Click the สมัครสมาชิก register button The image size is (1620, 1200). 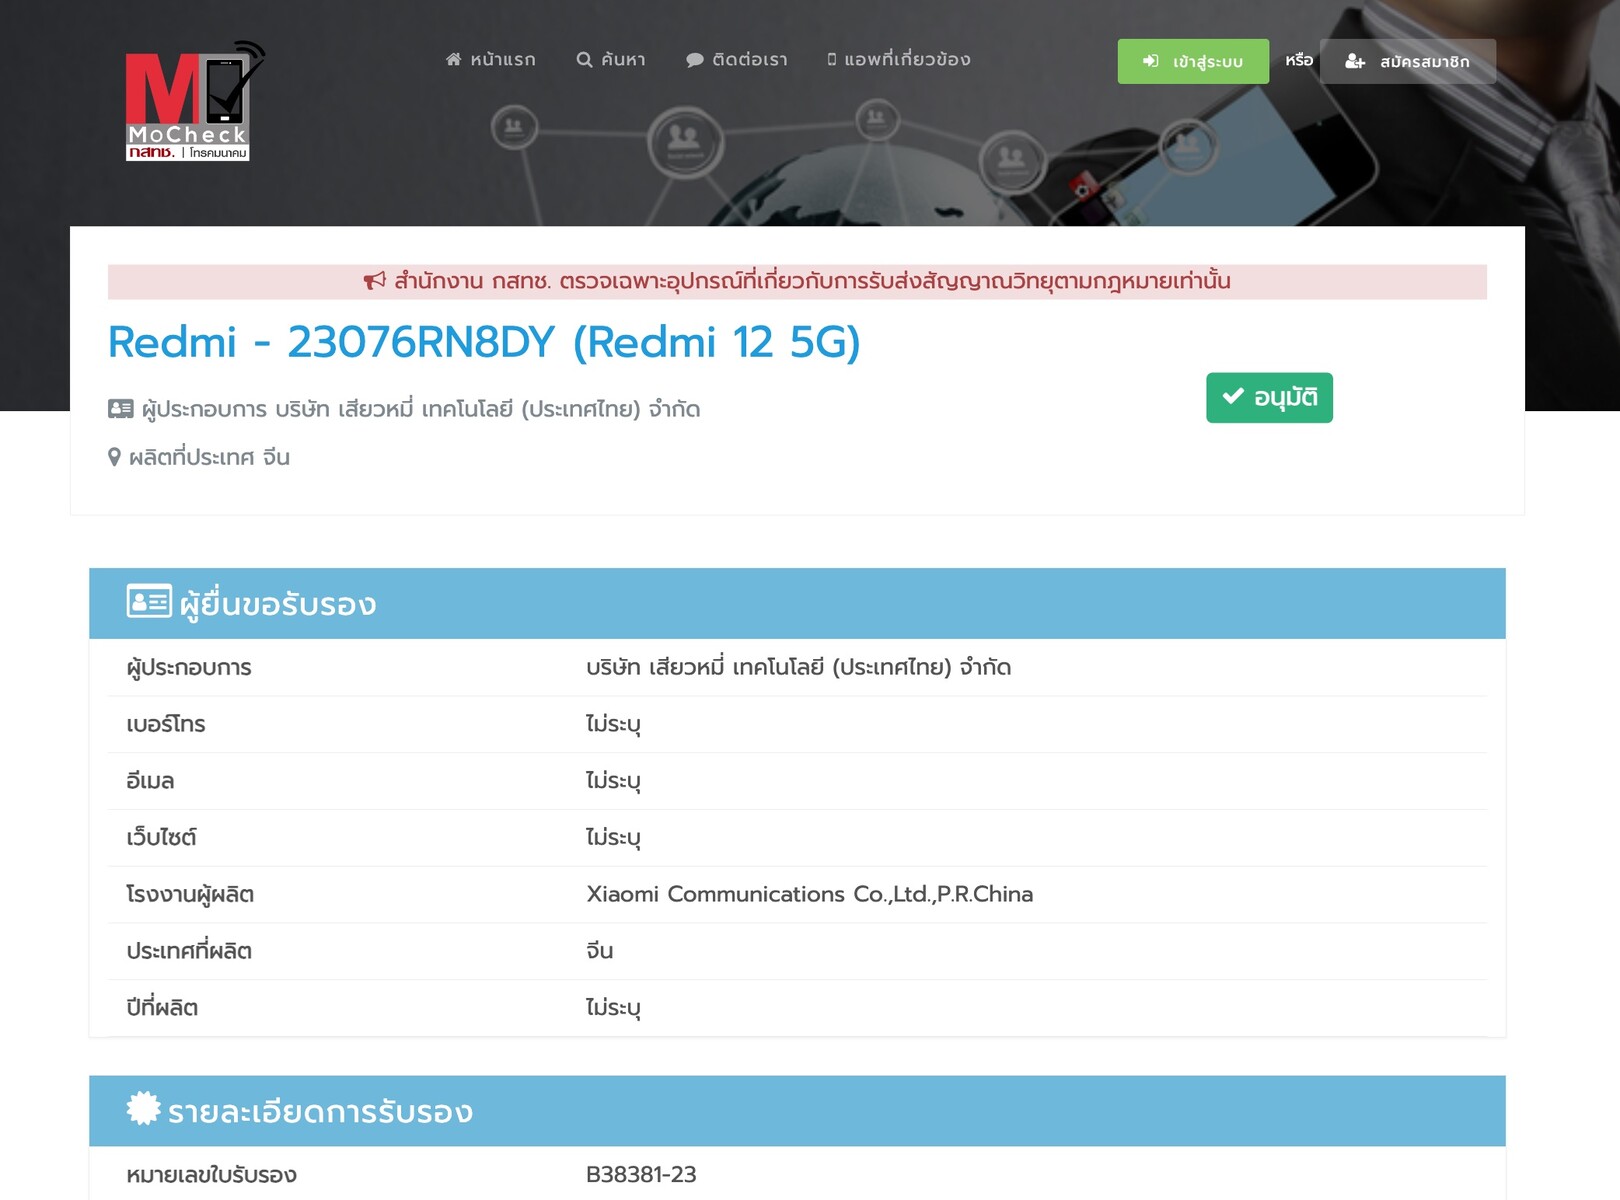pos(1408,61)
